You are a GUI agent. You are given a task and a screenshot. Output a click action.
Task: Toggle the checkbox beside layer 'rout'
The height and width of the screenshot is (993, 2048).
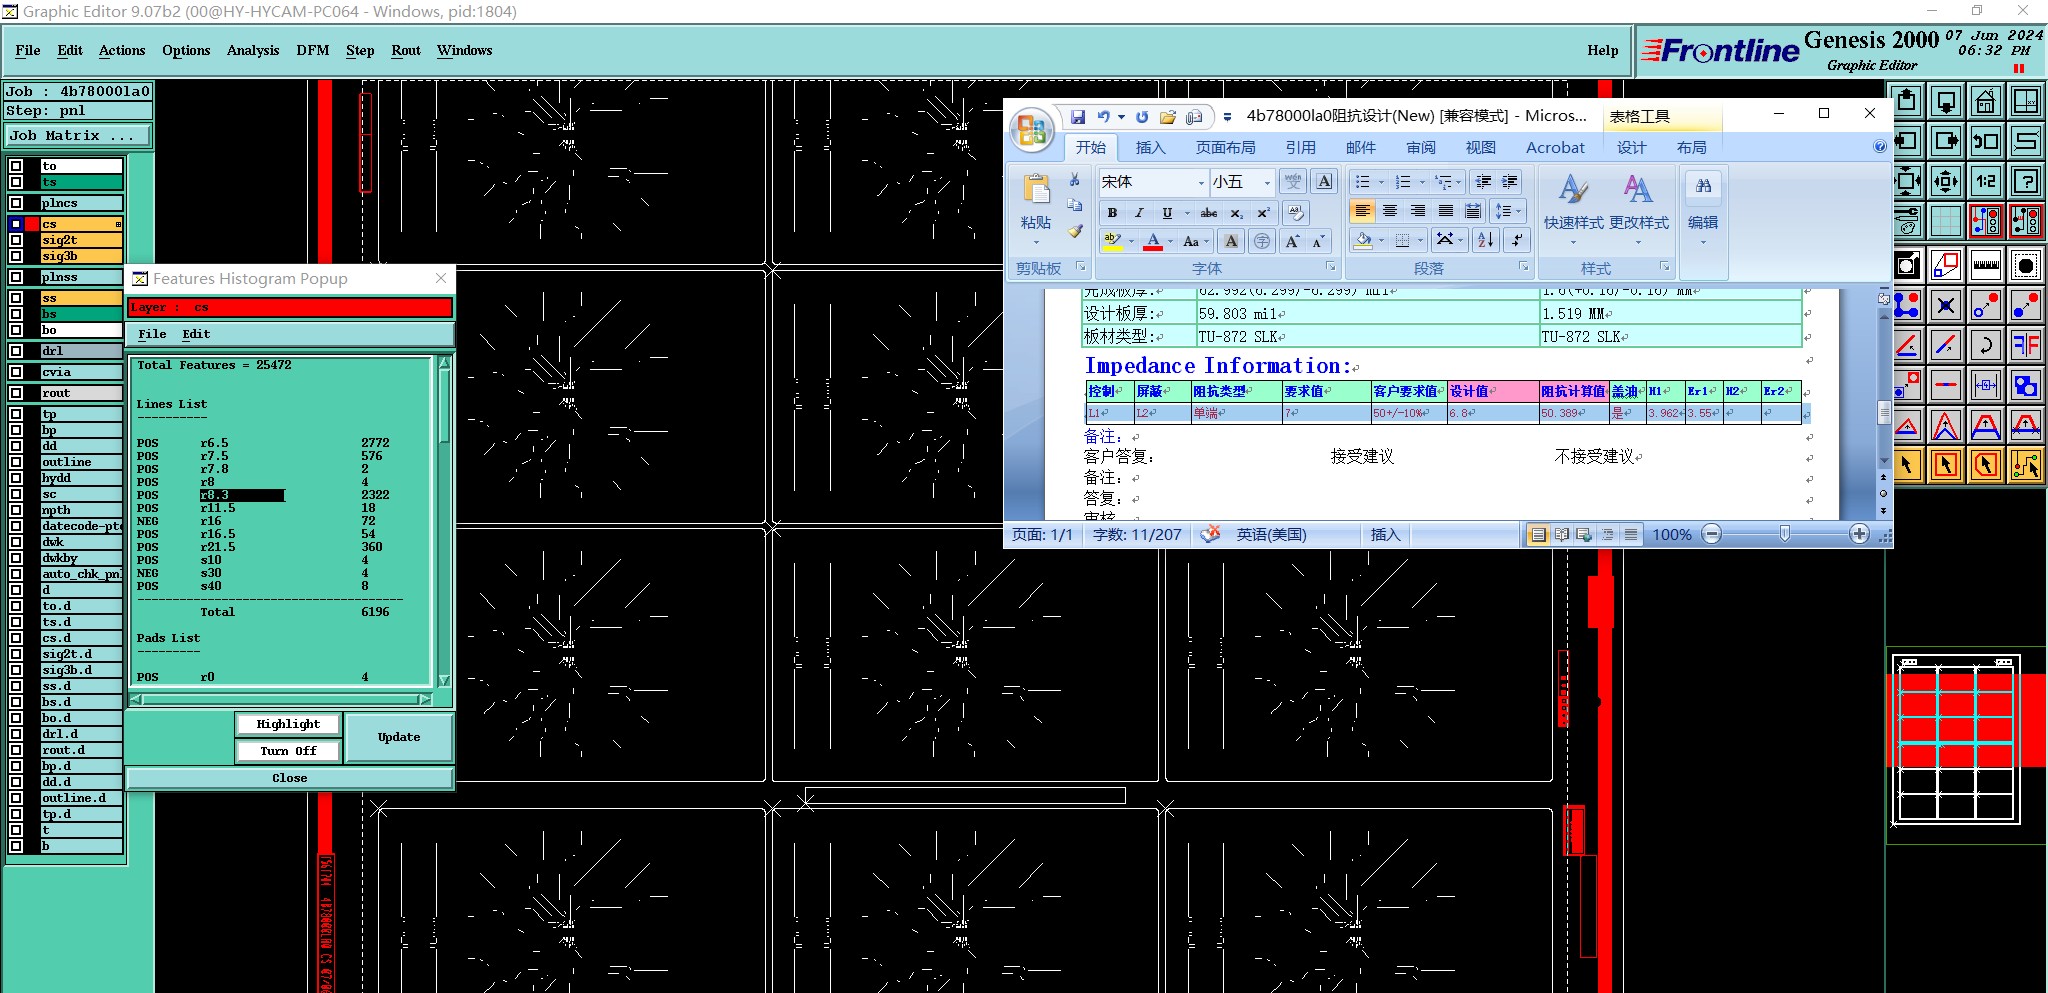pyautogui.click(x=16, y=393)
